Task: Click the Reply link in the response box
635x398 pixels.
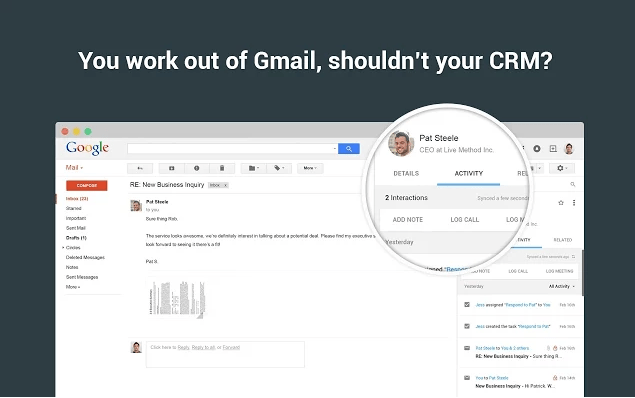Action: click(183, 347)
